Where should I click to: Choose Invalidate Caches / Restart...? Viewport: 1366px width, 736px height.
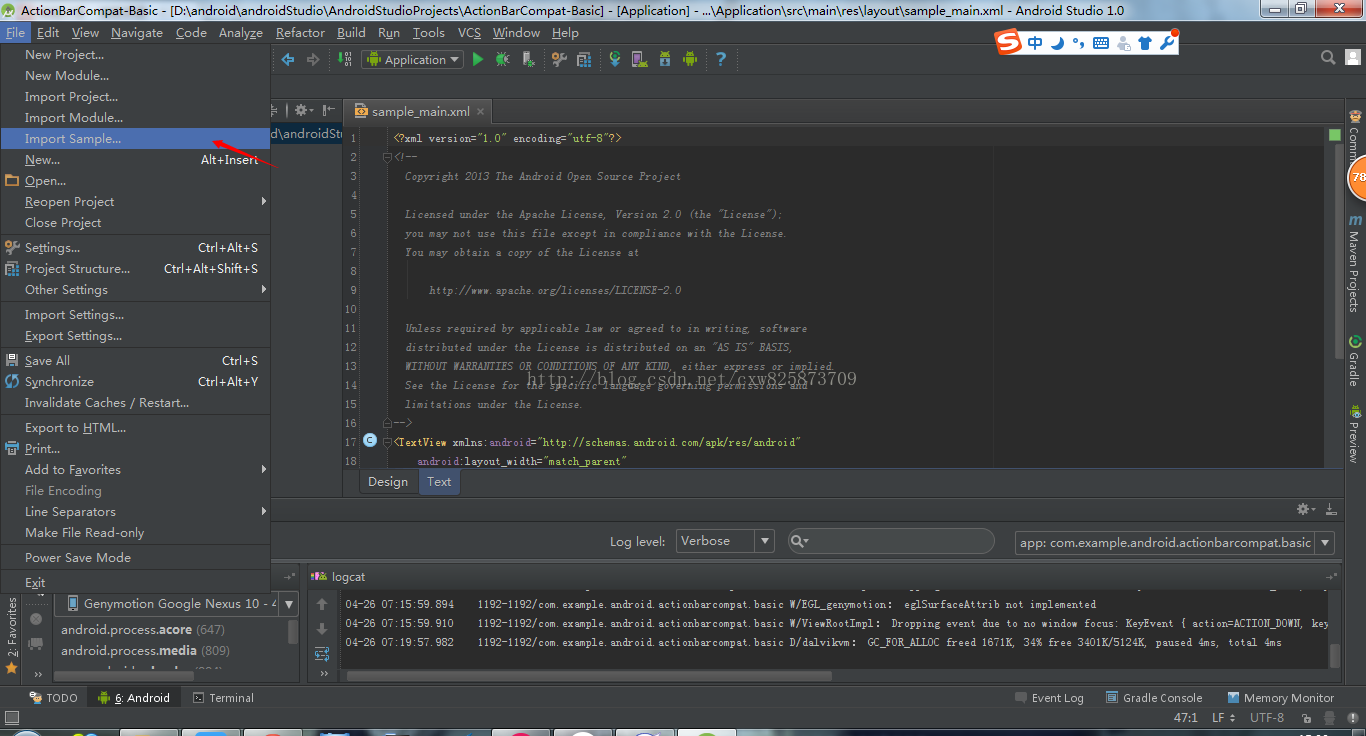tap(135, 402)
